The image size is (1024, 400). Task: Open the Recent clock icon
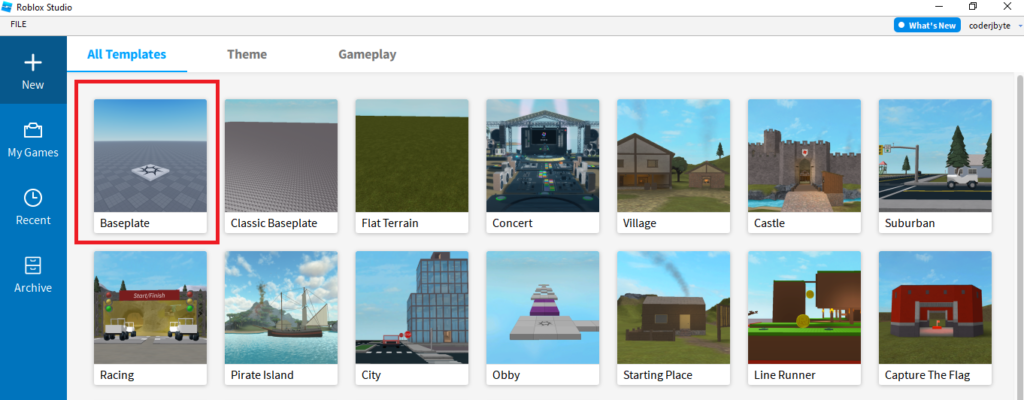(33, 197)
